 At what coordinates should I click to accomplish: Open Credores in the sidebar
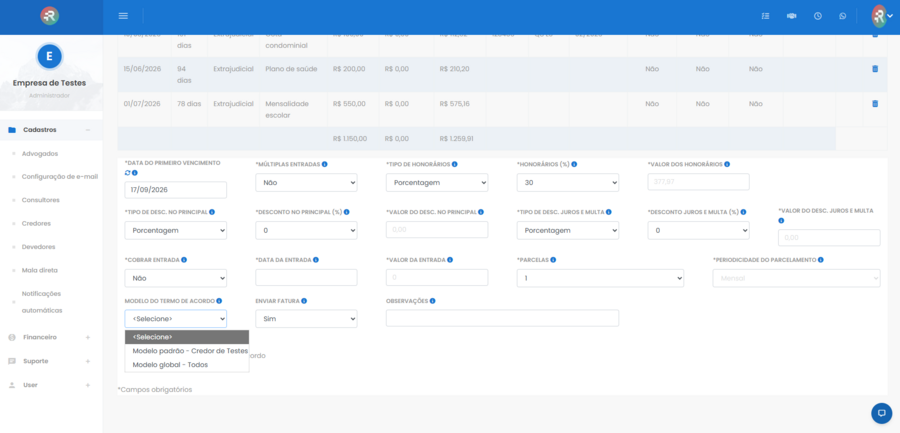coord(36,223)
